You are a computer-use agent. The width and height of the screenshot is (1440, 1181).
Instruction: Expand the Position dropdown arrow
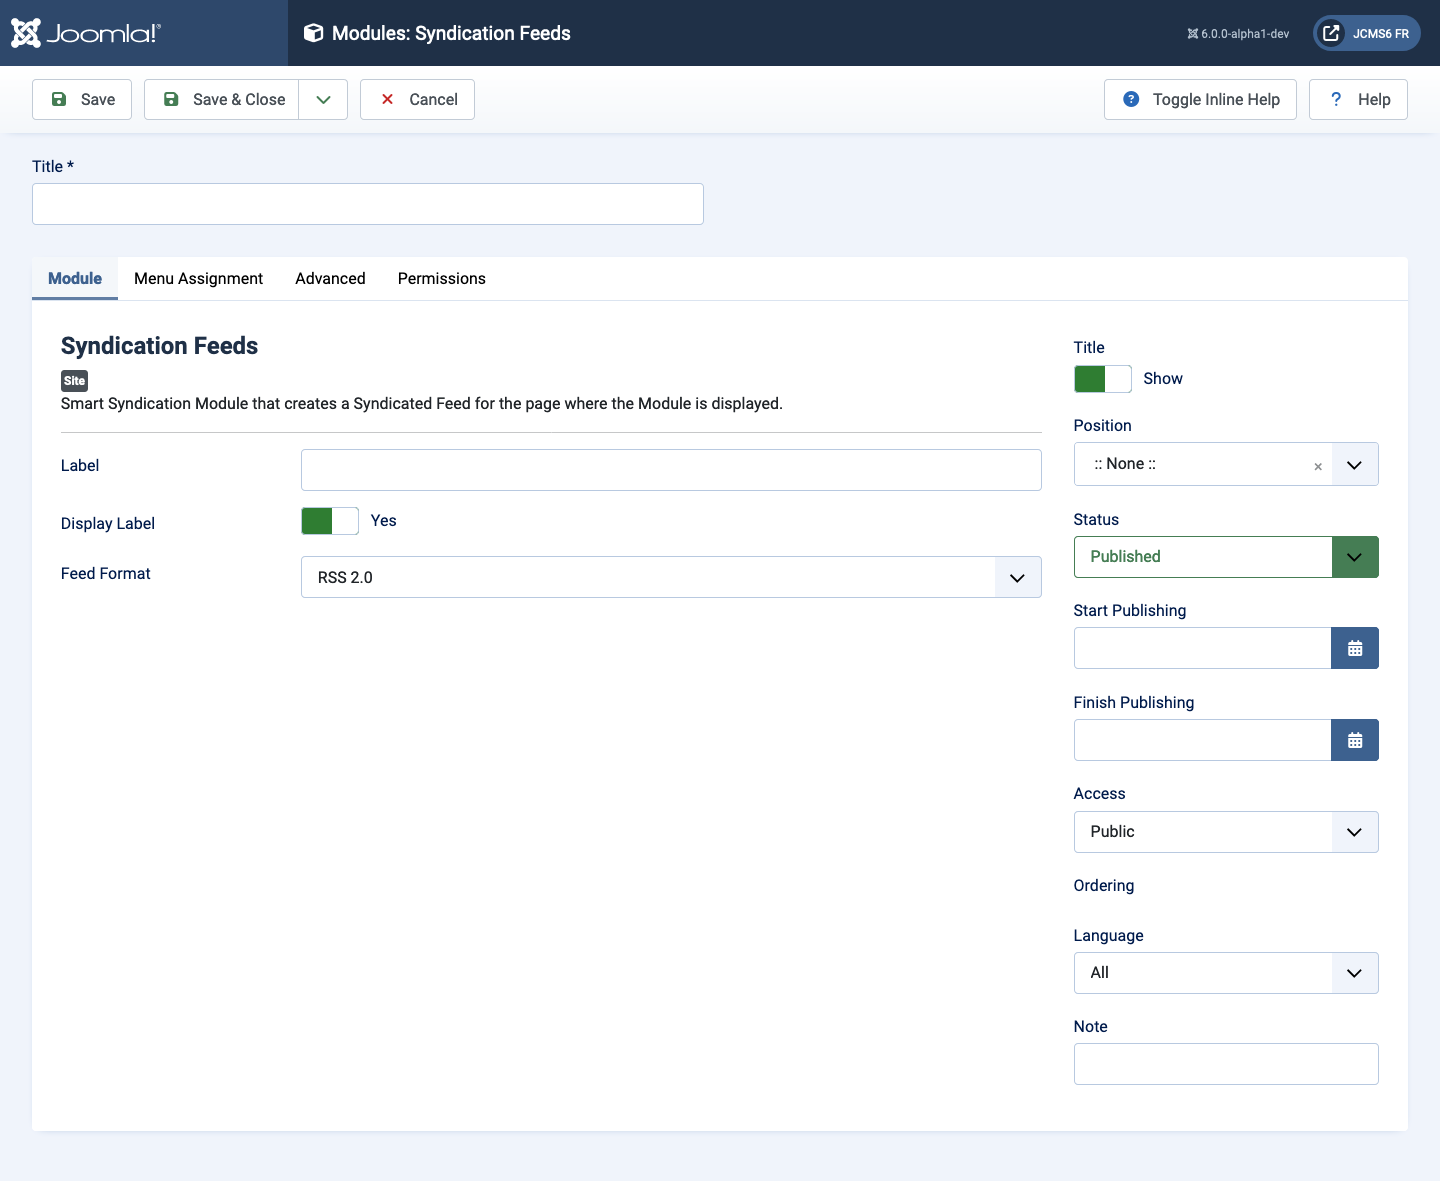[x=1354, y=465]
